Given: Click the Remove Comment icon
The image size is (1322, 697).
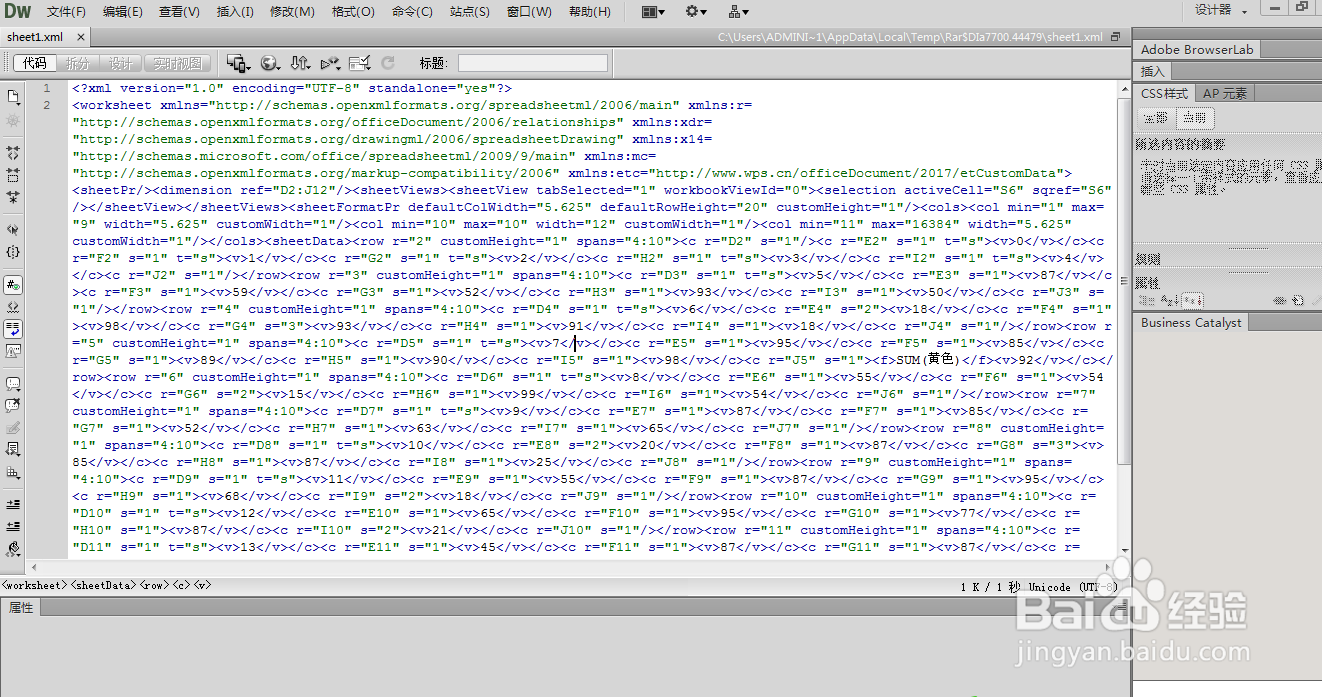Looking at the screenshot, I should click(x=13, y=405).
